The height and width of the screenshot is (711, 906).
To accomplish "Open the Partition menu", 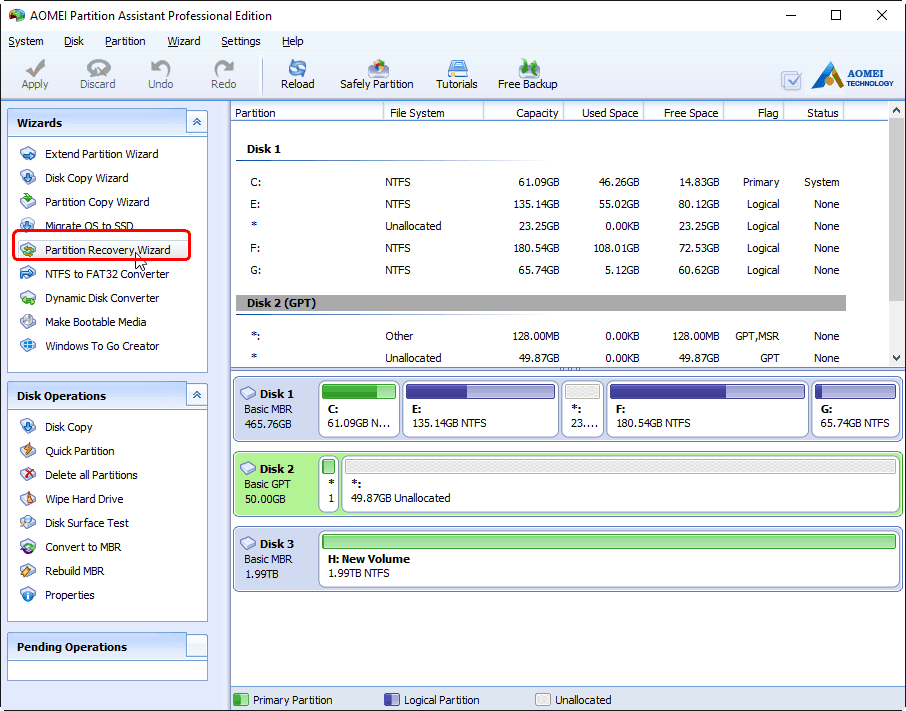I will click(125, 41).
